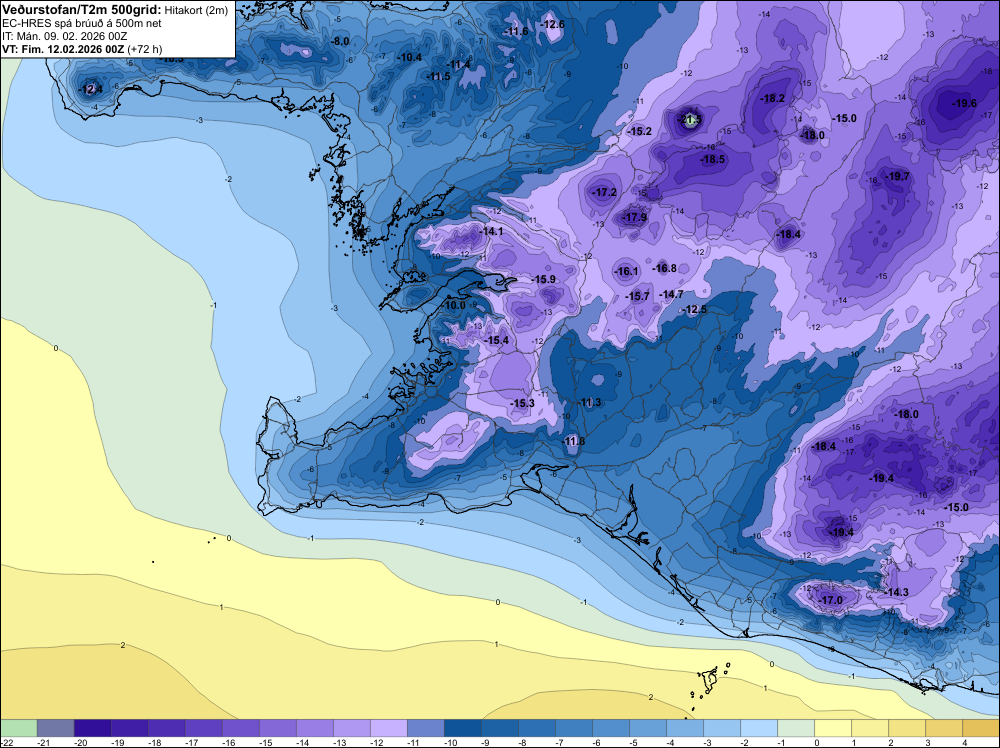Click the -18.5 temperature label
The width and height of the screenshot is (1000, 748).
712,159
